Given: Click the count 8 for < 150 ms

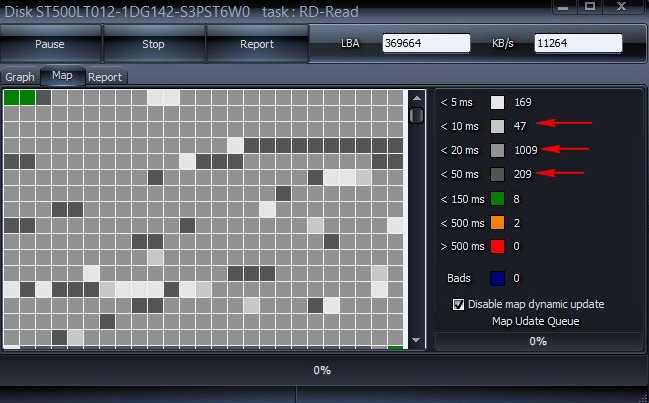Looking at the screenshot, I should tap(517, 199).
